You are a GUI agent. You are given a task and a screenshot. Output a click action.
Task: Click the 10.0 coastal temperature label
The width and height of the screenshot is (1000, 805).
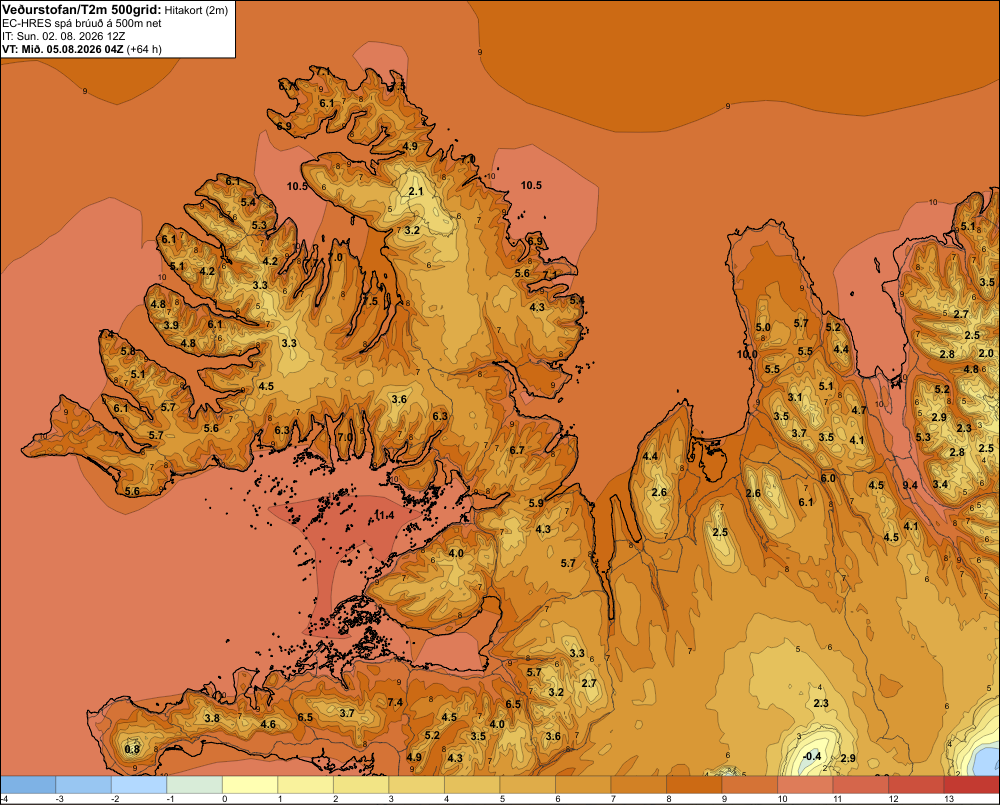(747, 354)
